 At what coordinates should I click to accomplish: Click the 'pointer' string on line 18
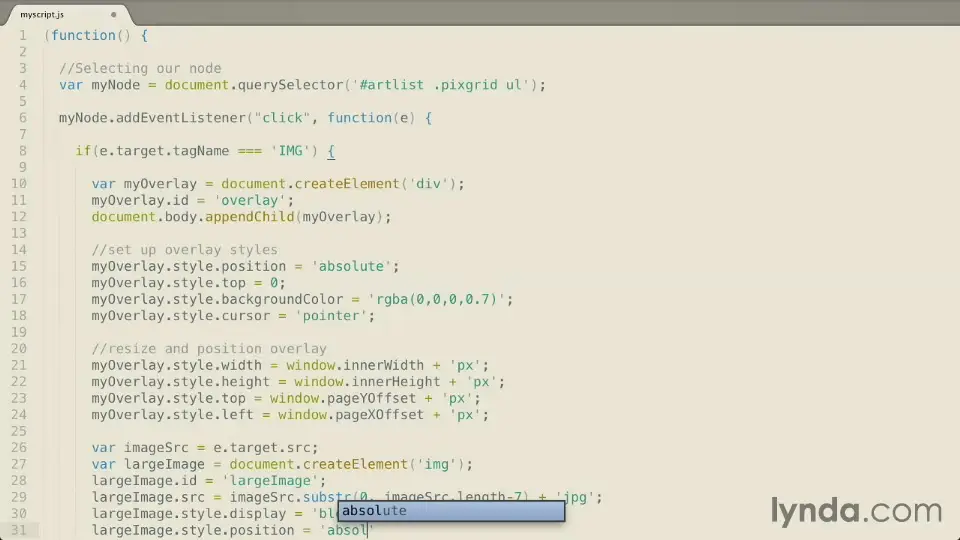[x=331, y=316]
